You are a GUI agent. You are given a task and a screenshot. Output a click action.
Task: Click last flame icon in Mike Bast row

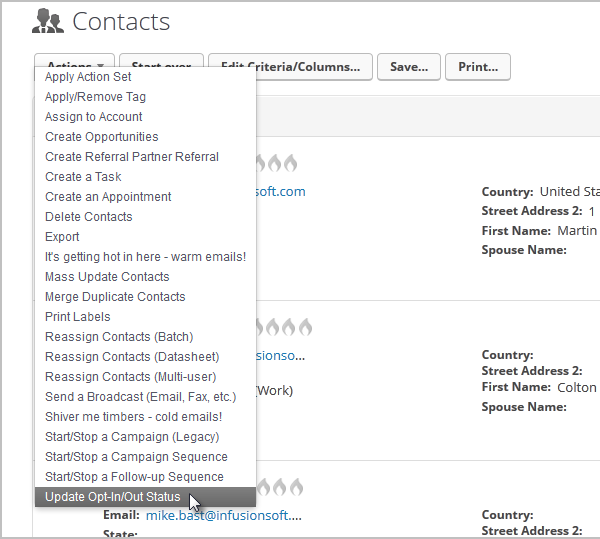297,487
